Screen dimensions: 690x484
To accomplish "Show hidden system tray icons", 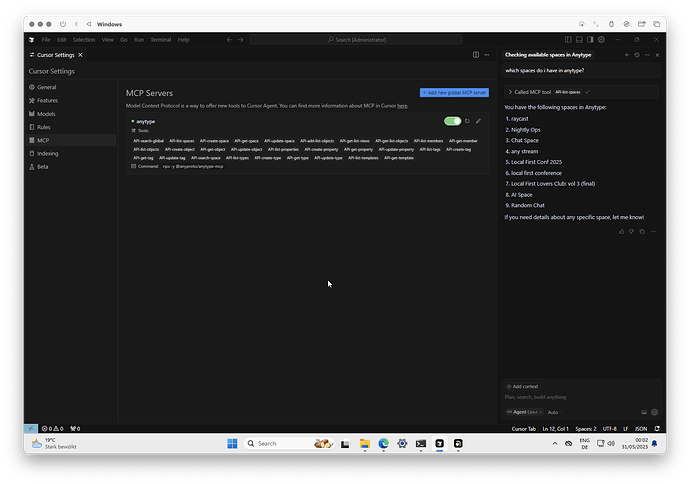I will point(554,444).
